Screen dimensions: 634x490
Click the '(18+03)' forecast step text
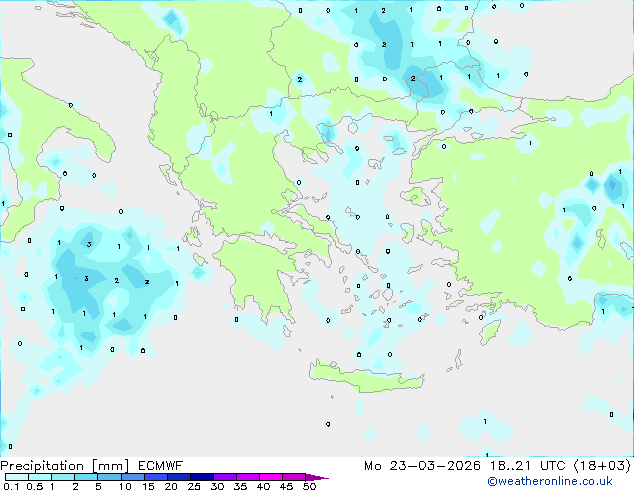pyautogui.click(x=602, y=466)
